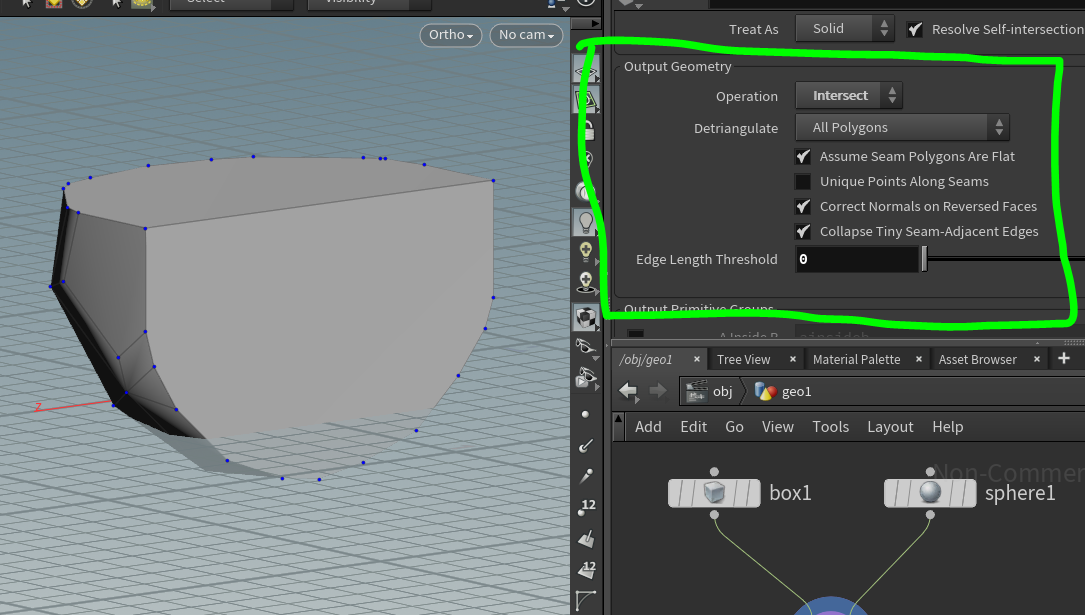Image resolution: width=1085 pixels, height=615 pixels.
Task: Enable Unique Points Along Seams checkbox
Action: [x=803, y=182]
